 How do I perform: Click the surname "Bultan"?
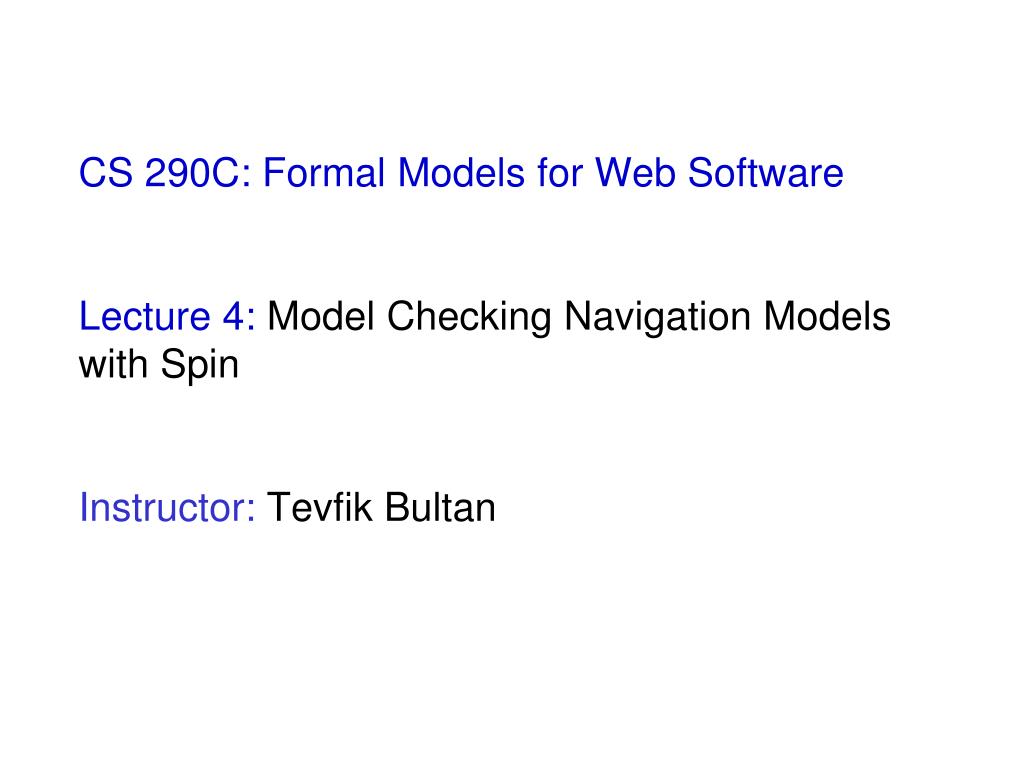click(x=440, y=507)
